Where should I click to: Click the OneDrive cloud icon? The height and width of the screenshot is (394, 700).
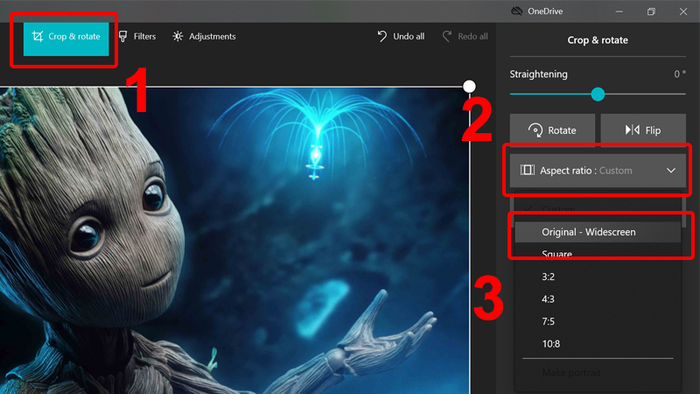point(517,11)
